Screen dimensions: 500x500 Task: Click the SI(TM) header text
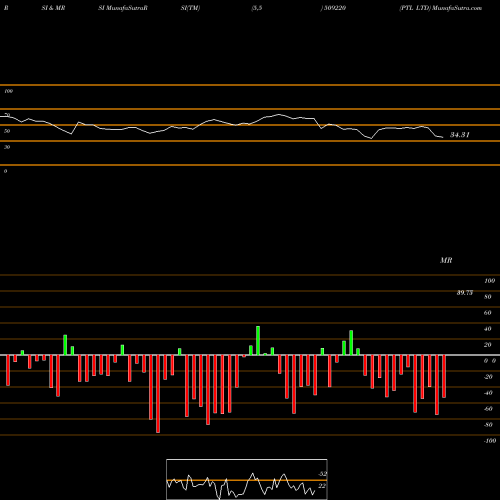click(x=190, y=8)
